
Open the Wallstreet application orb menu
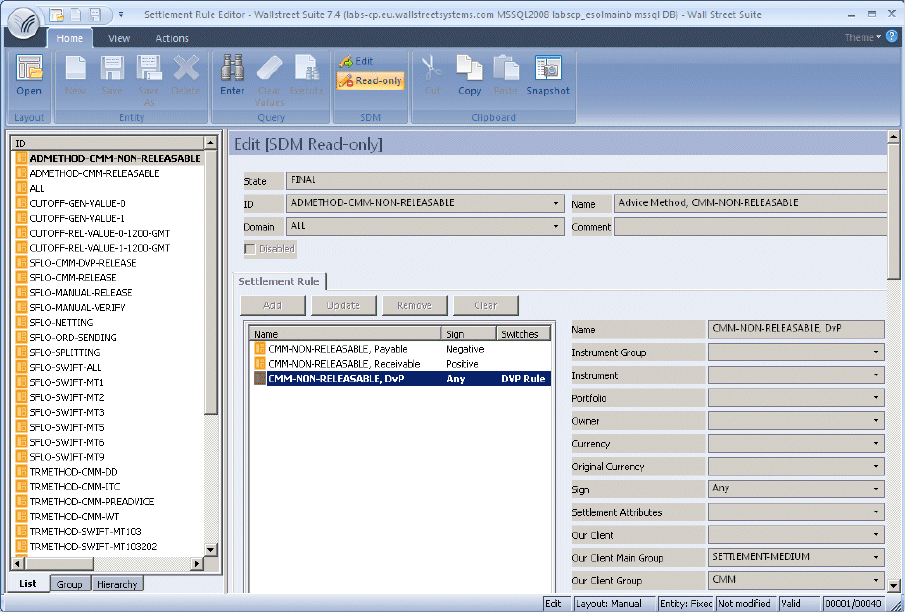click(24, 23)
